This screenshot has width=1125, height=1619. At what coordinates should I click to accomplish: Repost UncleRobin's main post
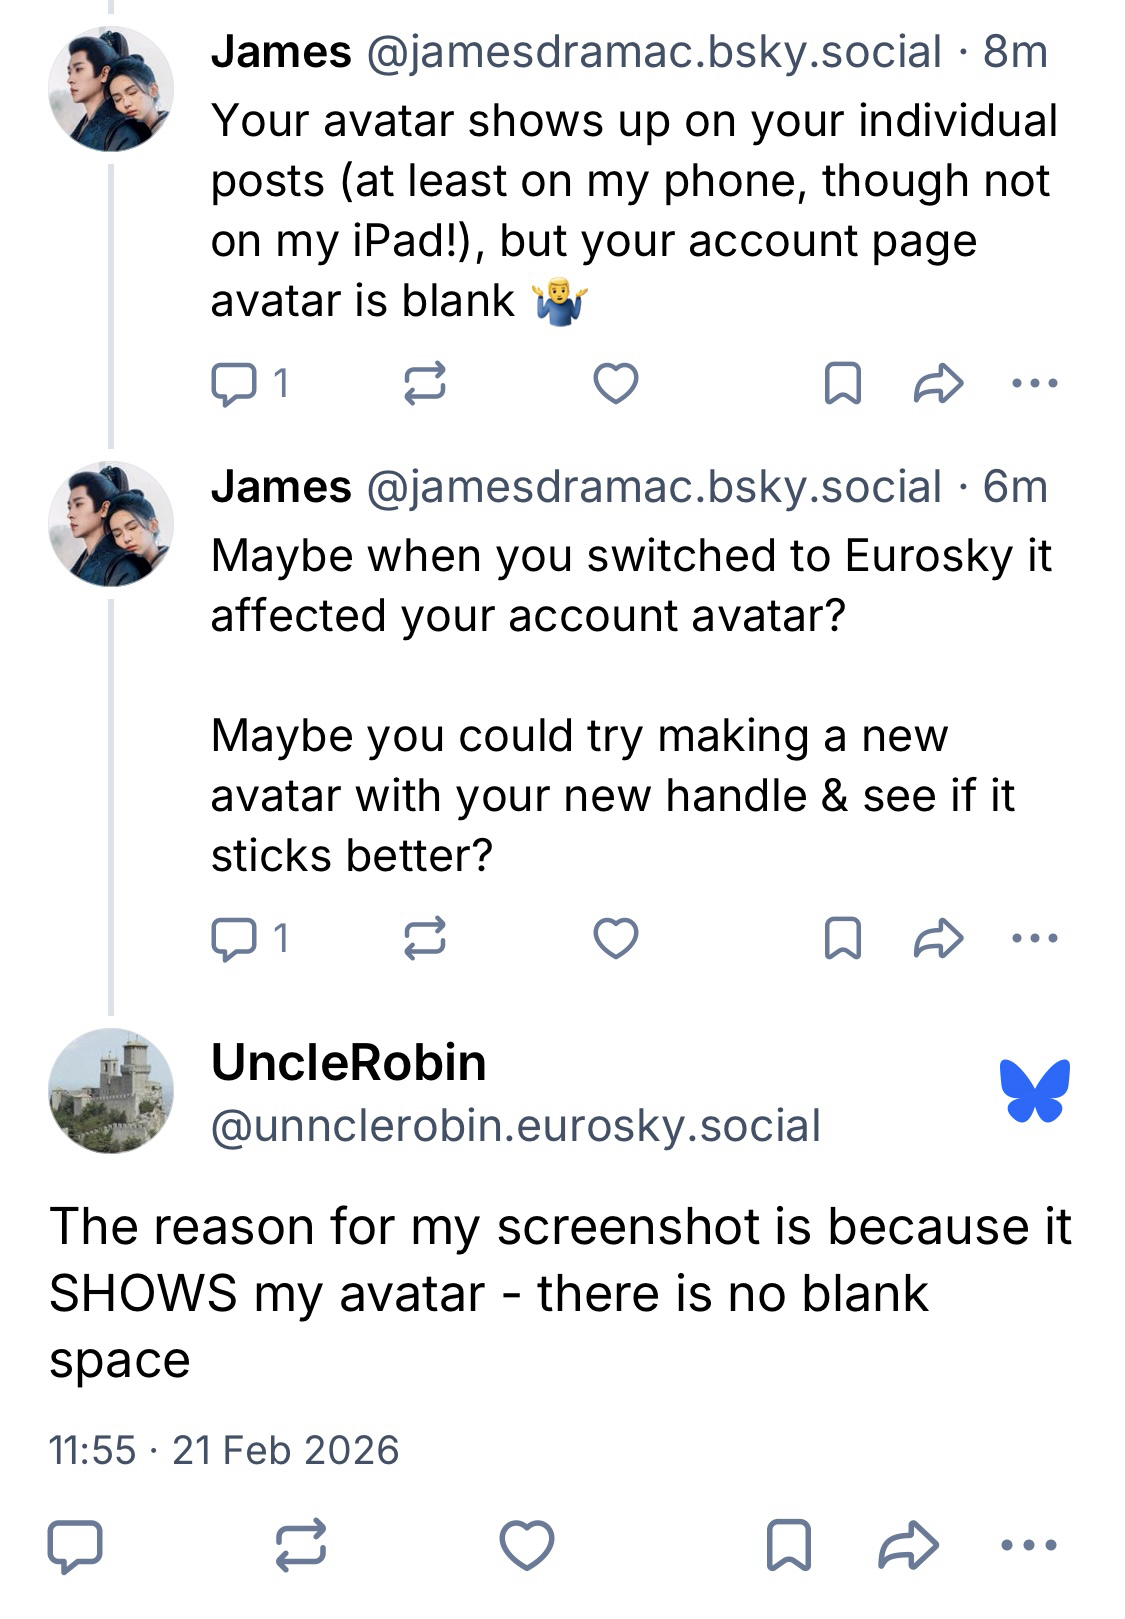[x=301, y=1545]
